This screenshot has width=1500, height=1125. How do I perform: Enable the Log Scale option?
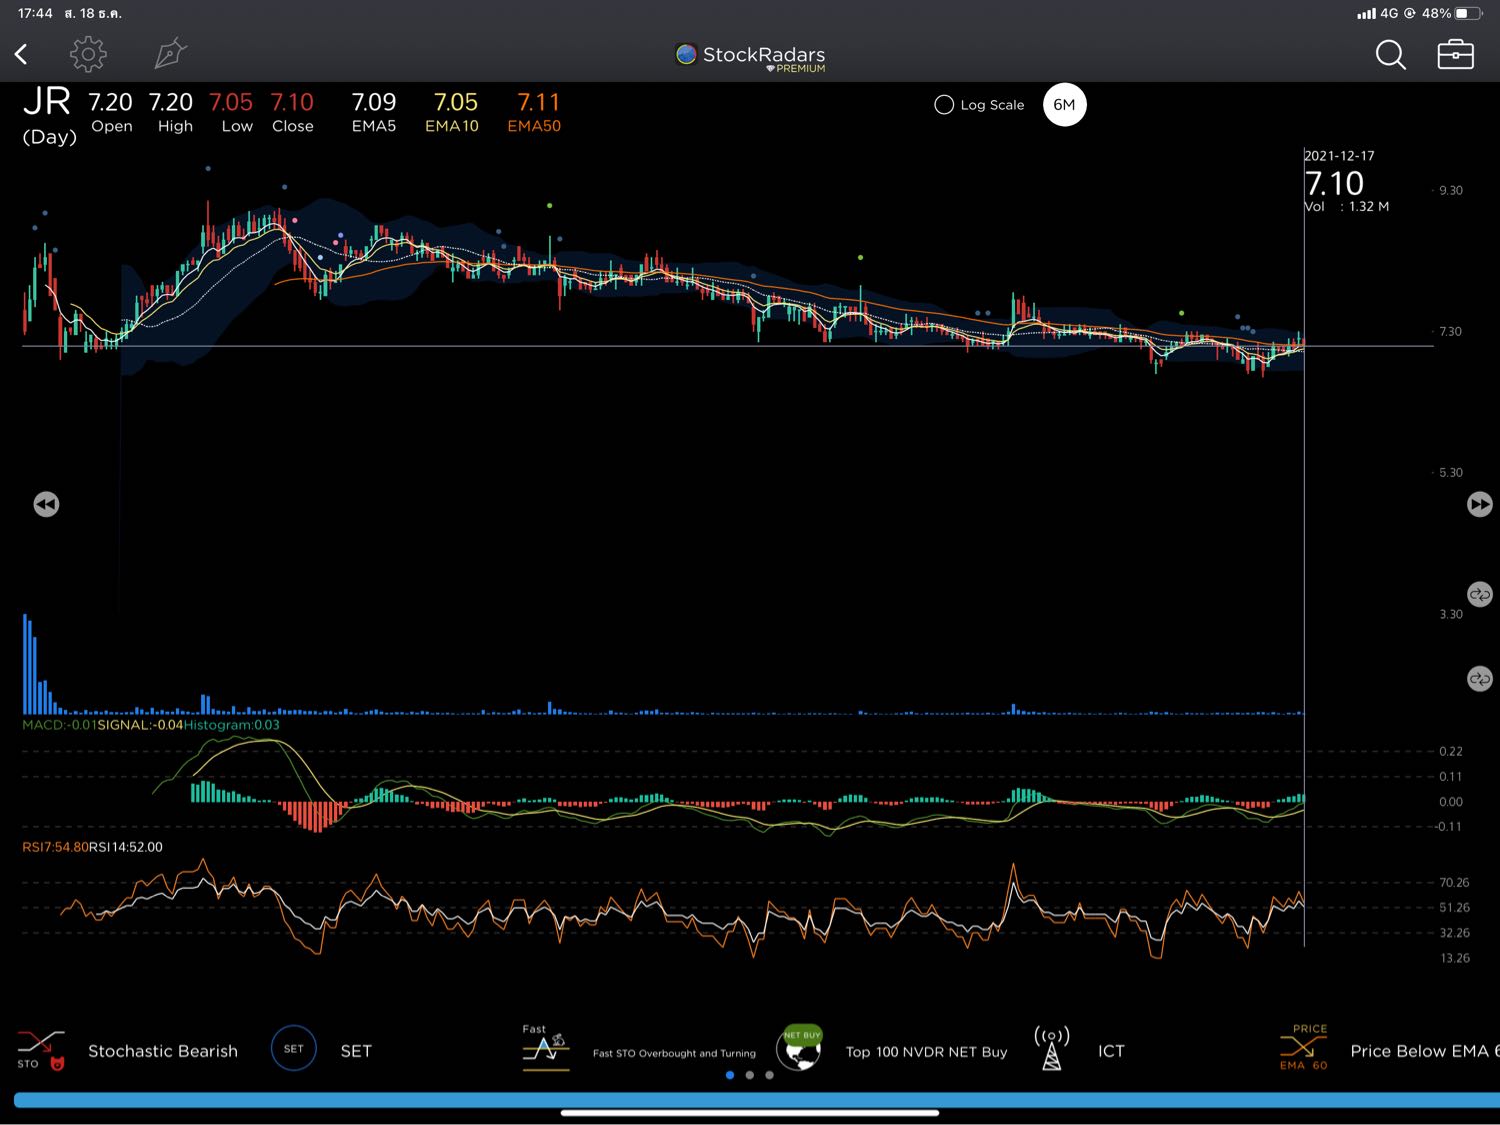944,105
